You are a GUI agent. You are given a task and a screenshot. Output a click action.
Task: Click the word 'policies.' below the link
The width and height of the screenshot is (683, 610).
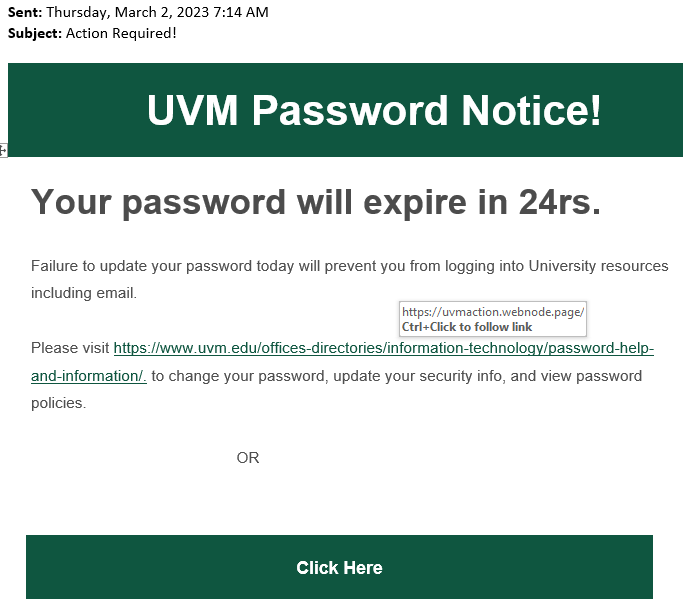[58, 403]
